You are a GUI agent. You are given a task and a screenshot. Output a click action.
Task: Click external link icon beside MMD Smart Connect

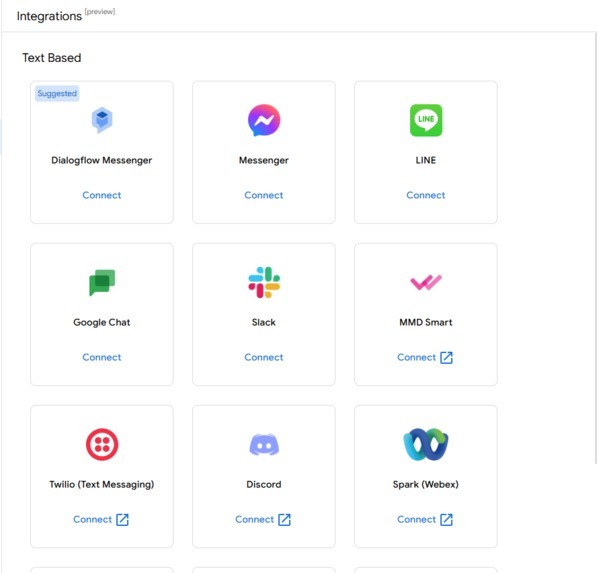click(446, 358)
